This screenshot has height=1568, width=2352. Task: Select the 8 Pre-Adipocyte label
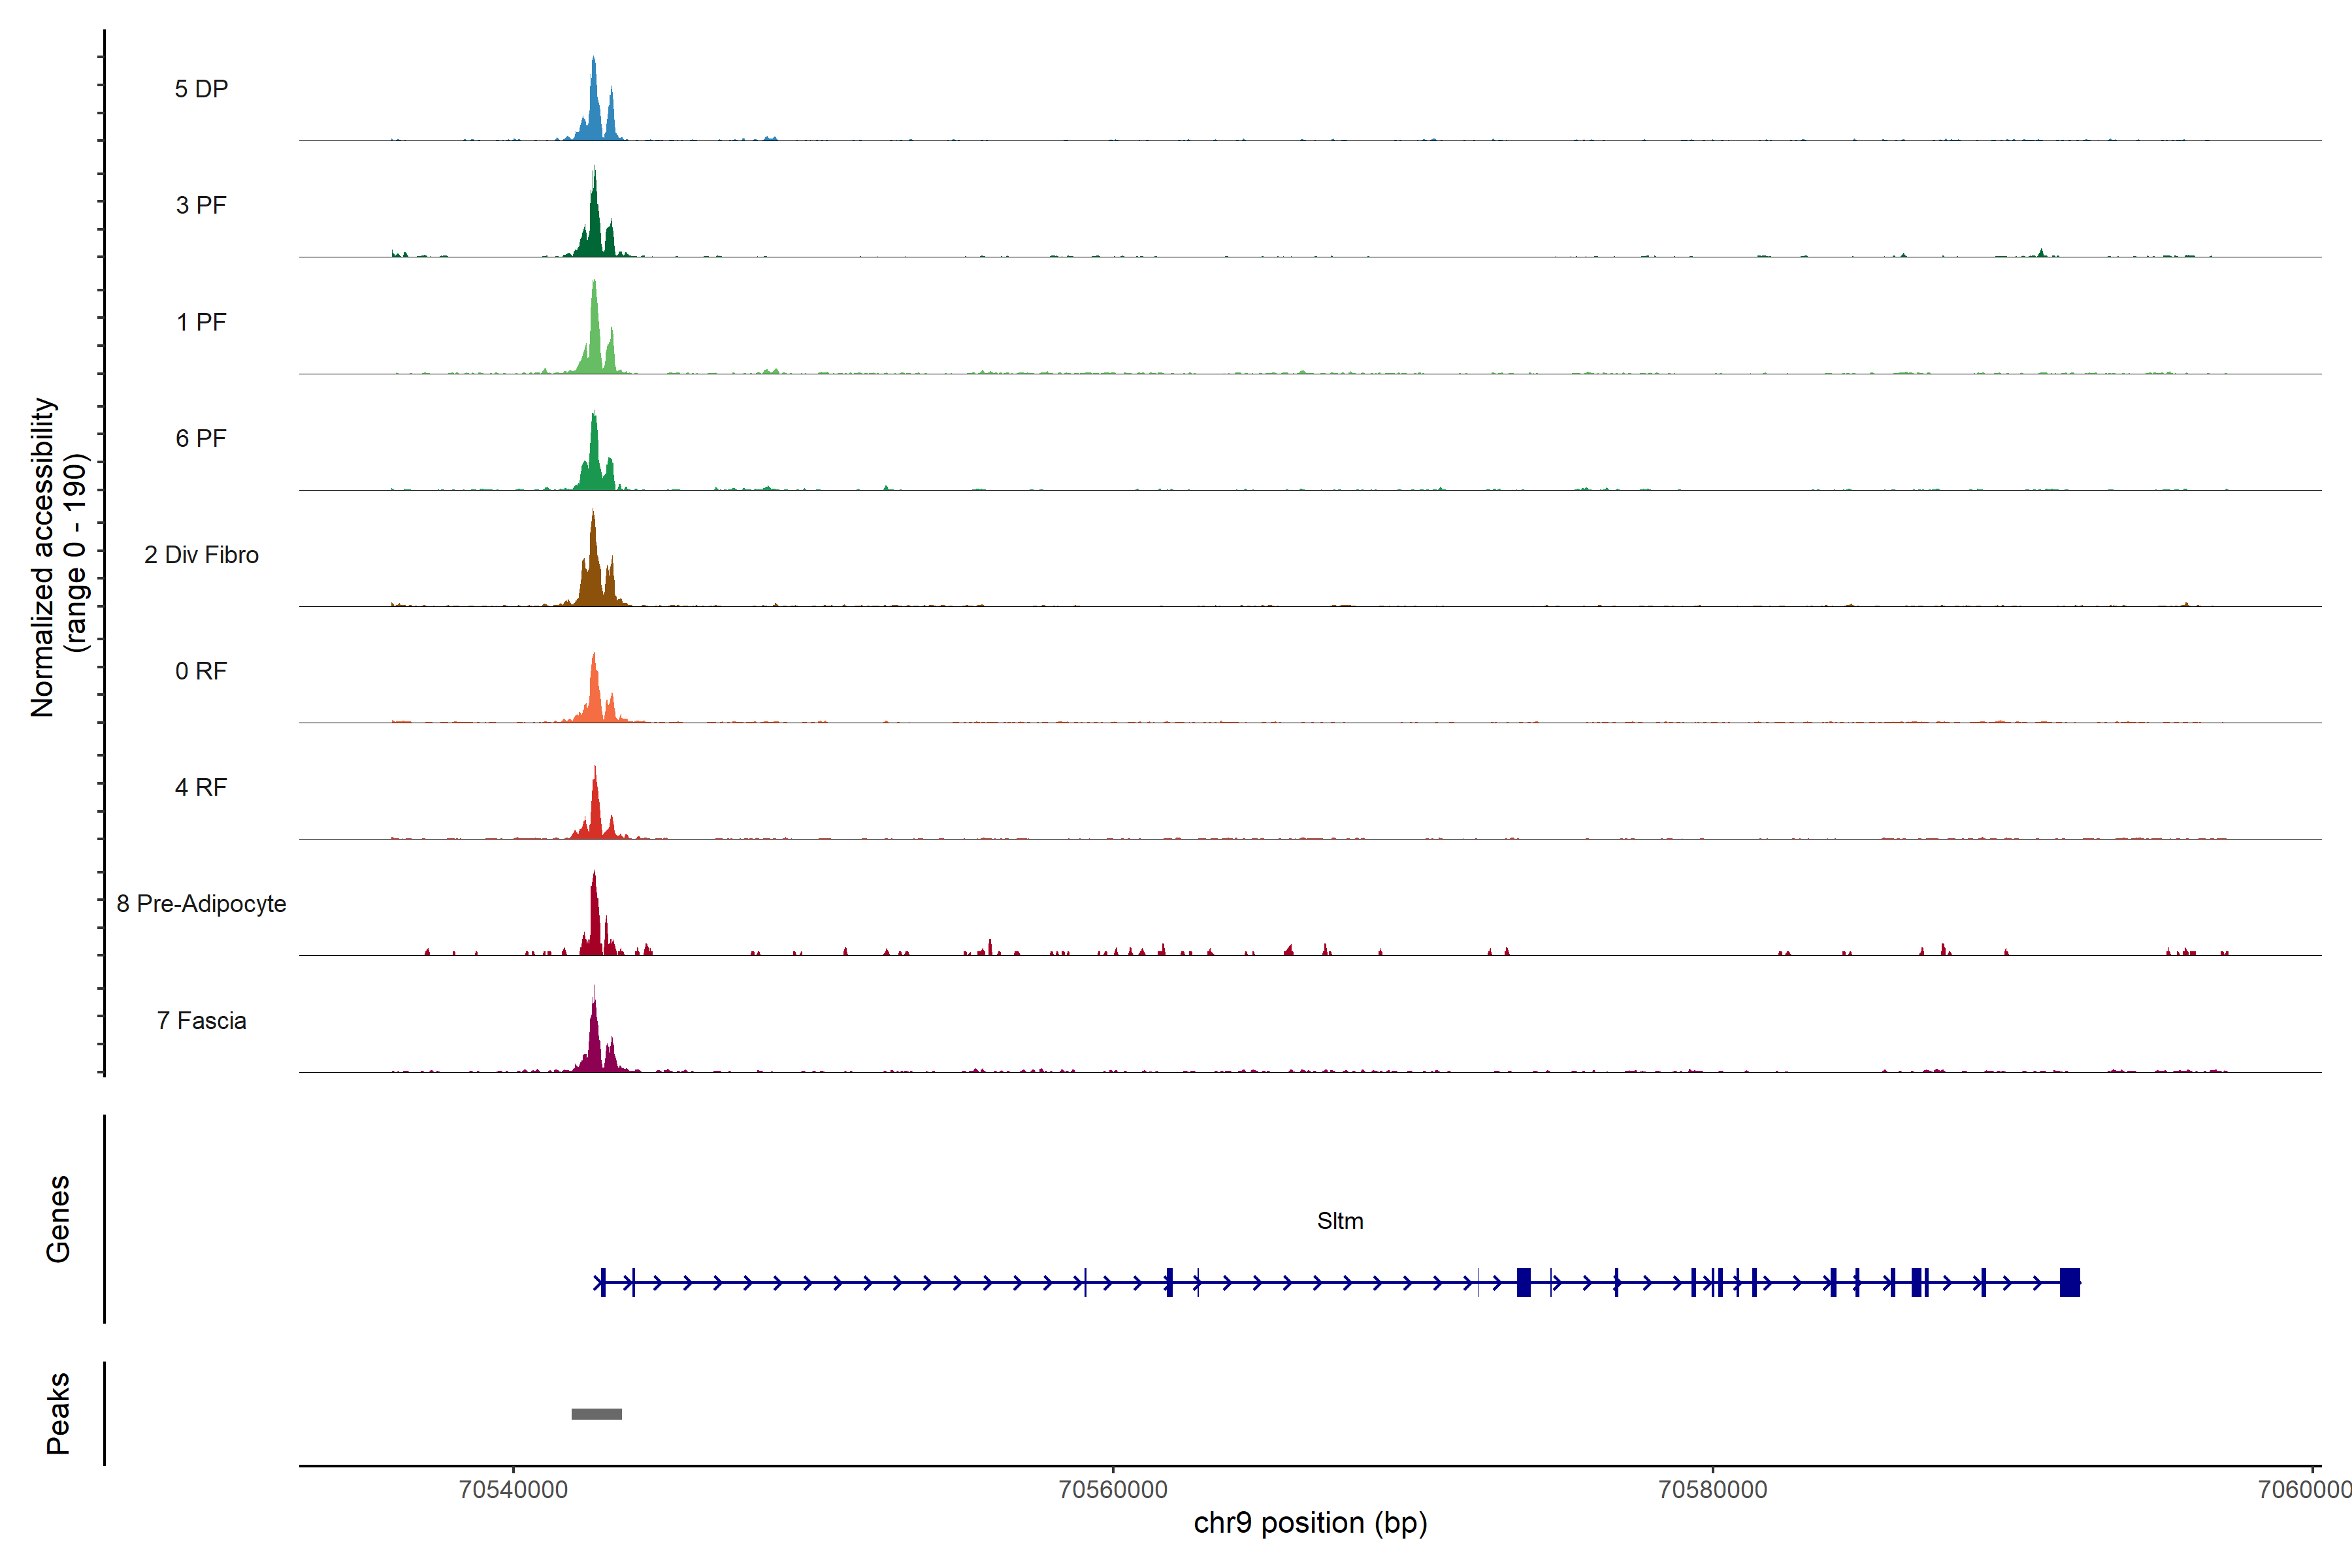(201, 904)
